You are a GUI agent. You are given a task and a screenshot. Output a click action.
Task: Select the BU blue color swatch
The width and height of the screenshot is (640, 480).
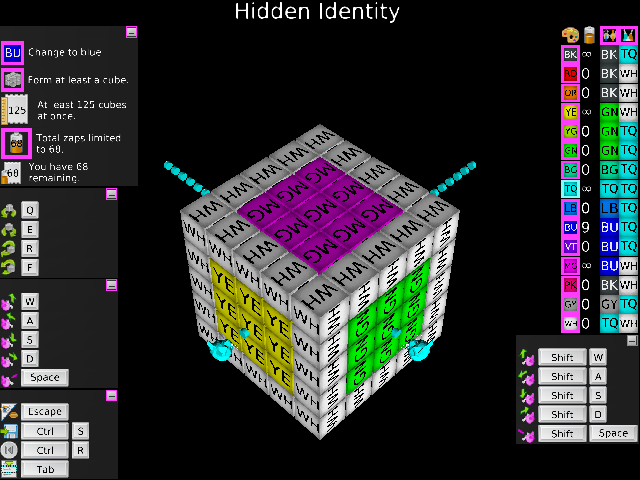pyautogui.click(x=570, y=228)
